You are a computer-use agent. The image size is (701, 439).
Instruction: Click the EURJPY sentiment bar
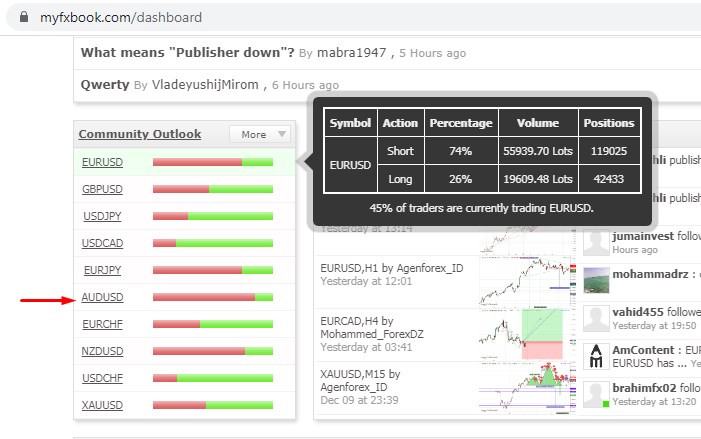[x=213, y=270]
